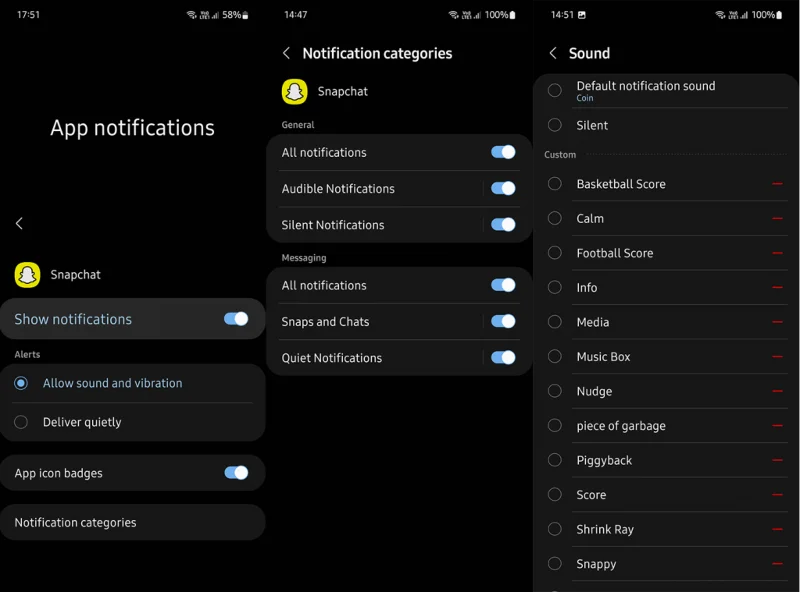800x592 pixels.
Task: Remove piece of garbage custom sound
Action: pyautogui.click(x=777, y=426)
